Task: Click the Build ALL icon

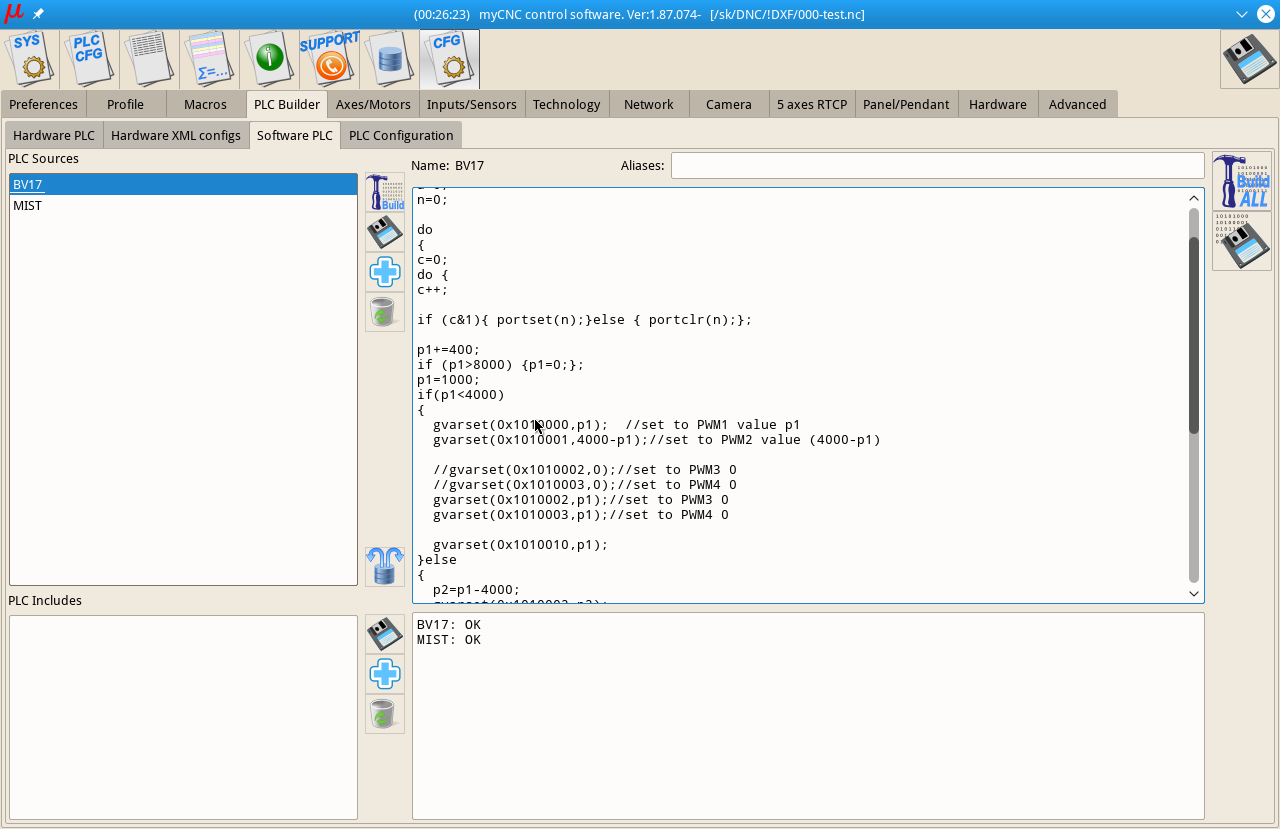Action: click(x=1241, y=181)
